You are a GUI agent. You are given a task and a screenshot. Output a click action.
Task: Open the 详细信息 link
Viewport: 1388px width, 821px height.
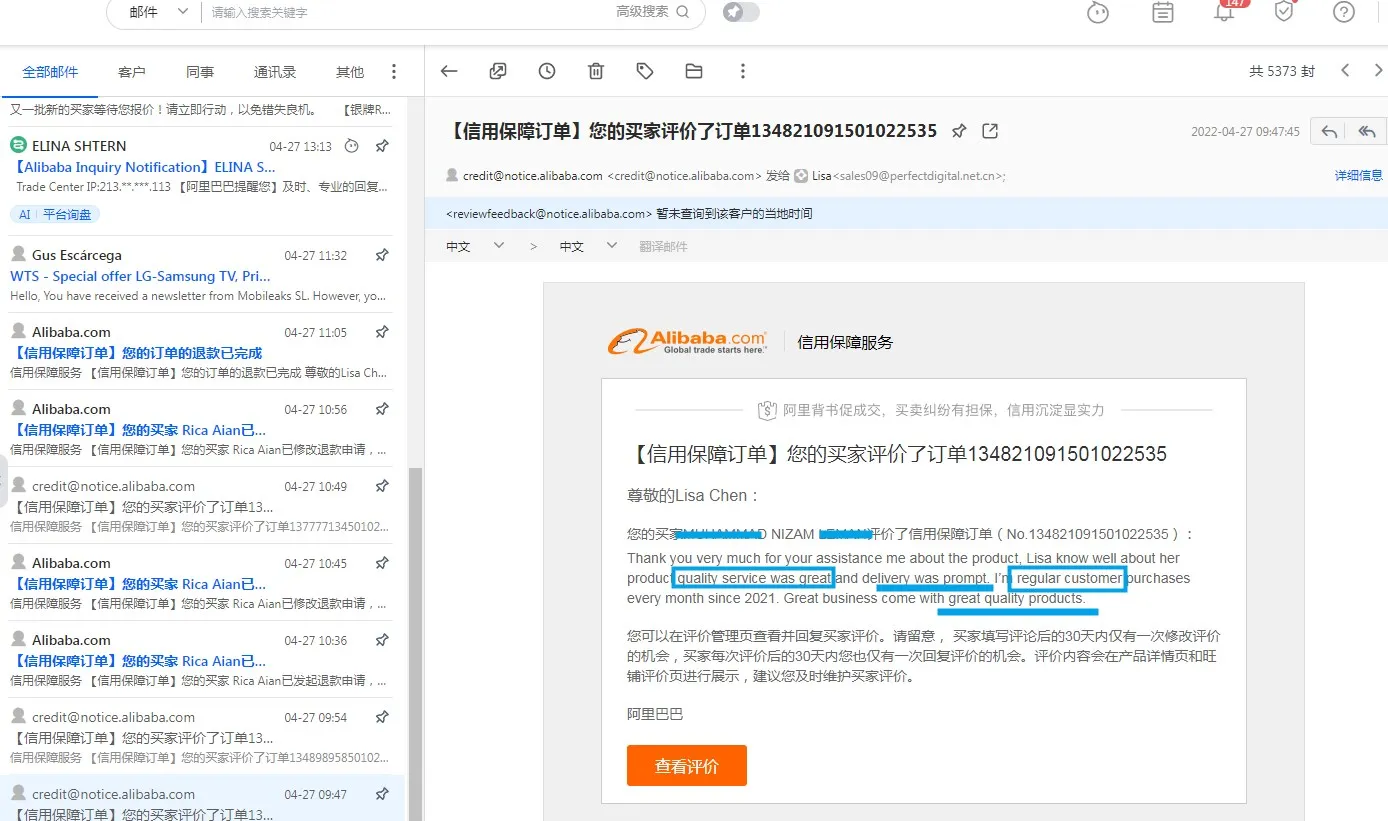tap(1358, 175)
